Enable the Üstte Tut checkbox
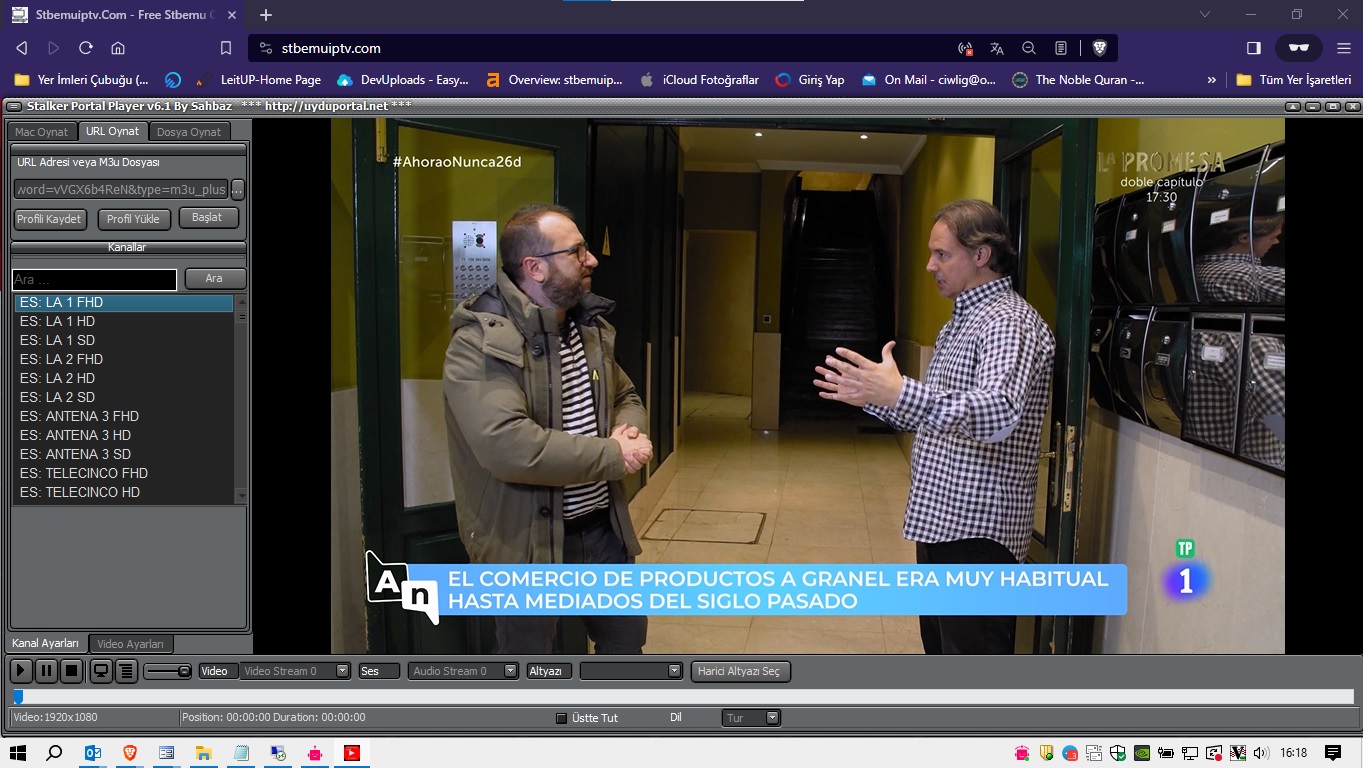 [x=561, y=718]
